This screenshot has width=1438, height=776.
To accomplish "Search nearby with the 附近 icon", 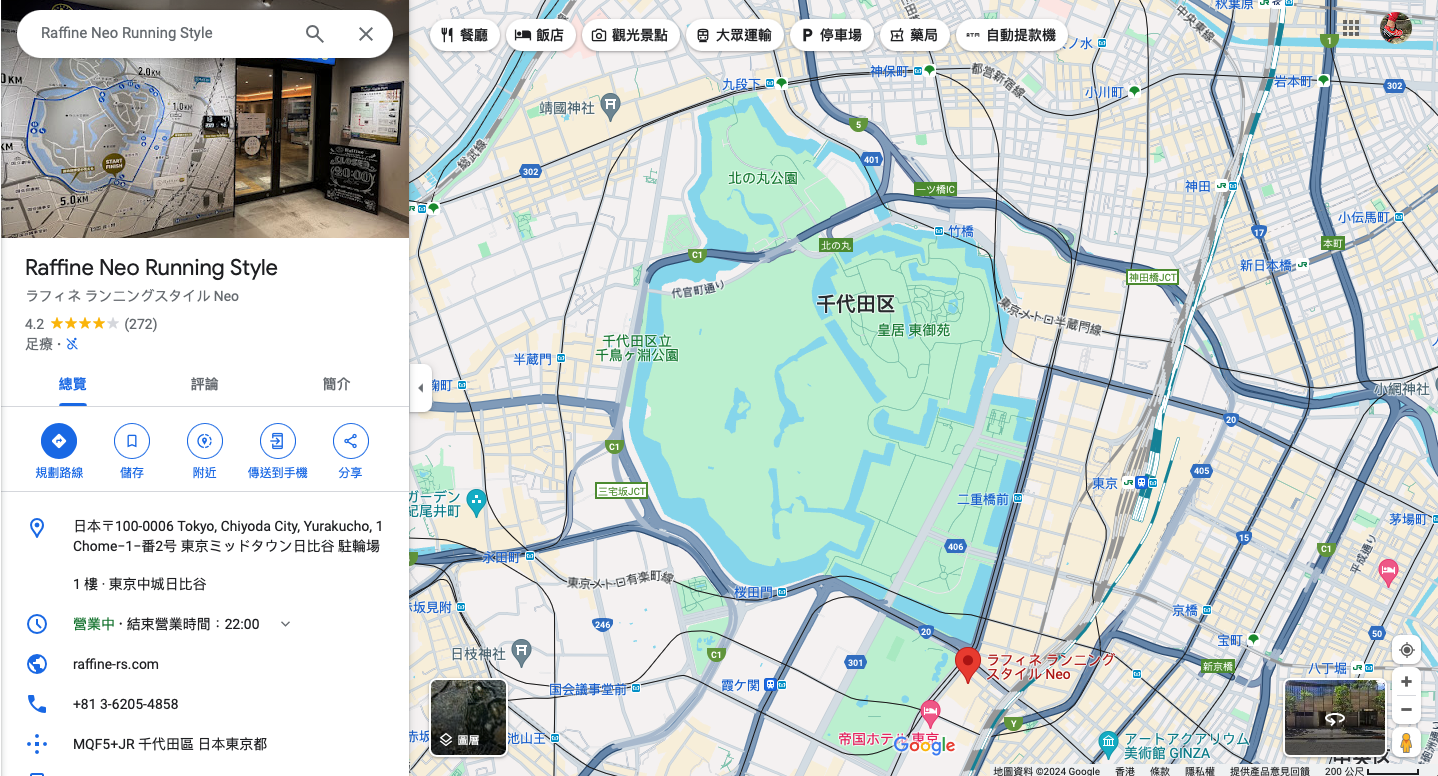I will coord(205,441).
